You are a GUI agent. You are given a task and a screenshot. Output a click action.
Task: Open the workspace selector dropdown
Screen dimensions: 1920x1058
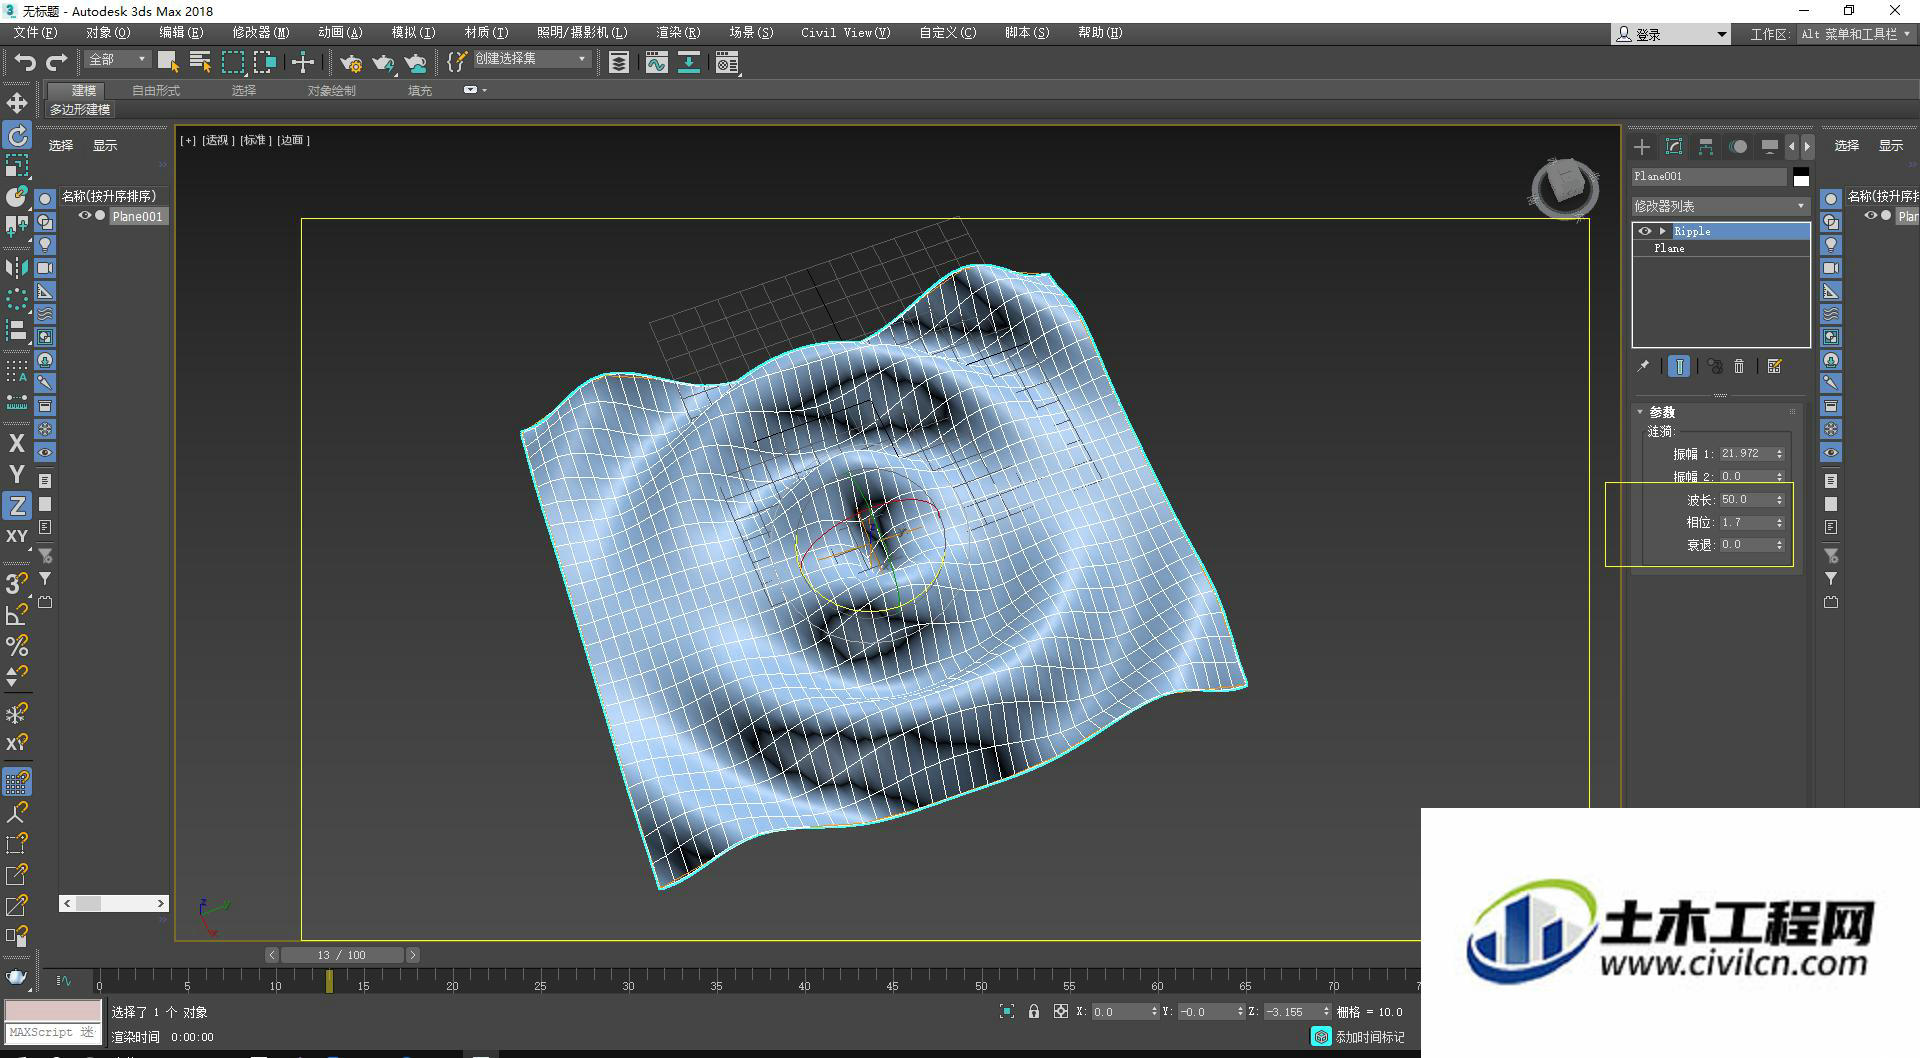click(1855, 34)
